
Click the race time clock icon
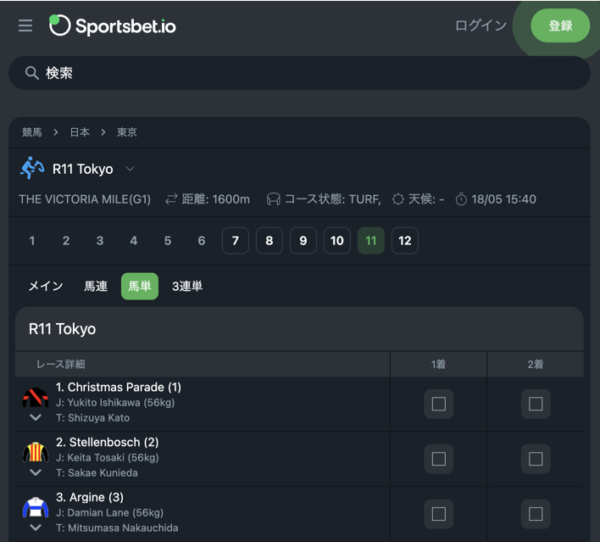tap(461, 199)
